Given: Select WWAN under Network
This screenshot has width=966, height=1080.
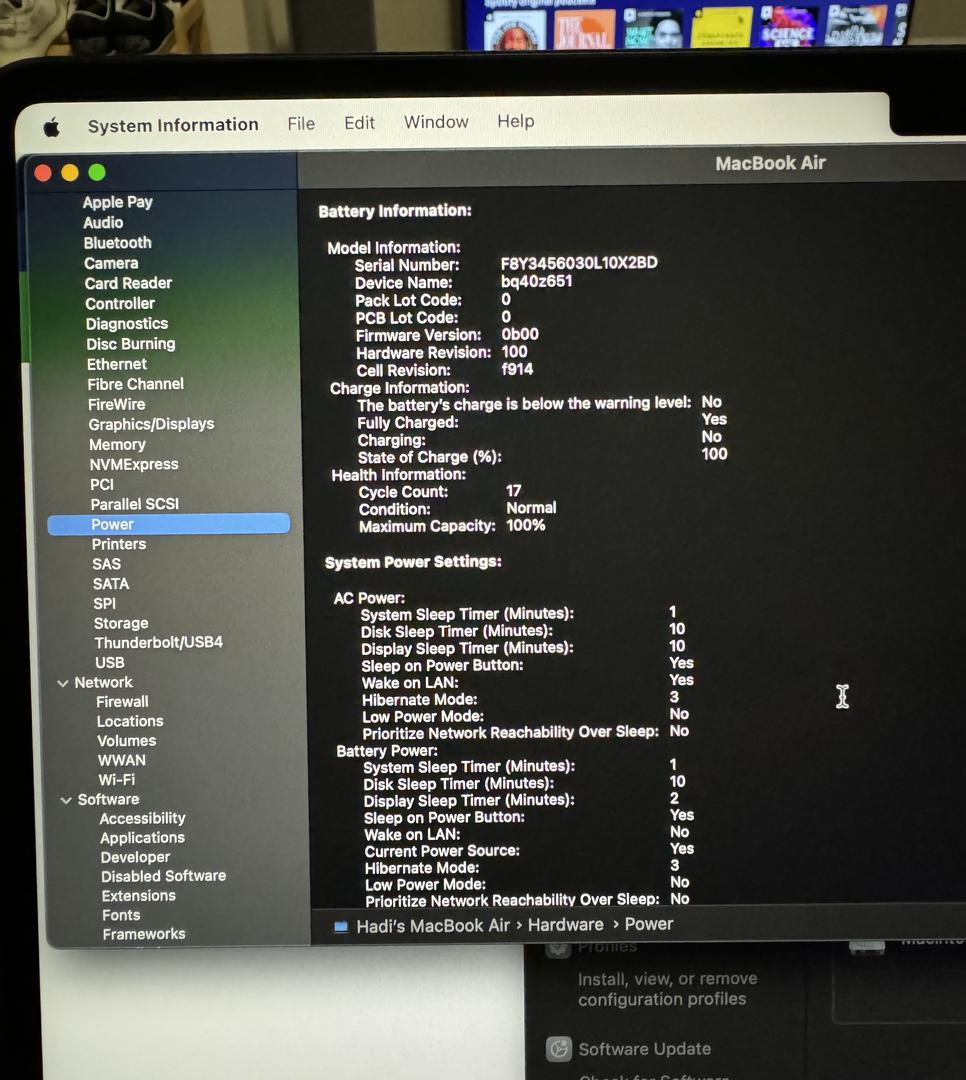Looking at the screenshot, I should [122, 760].
